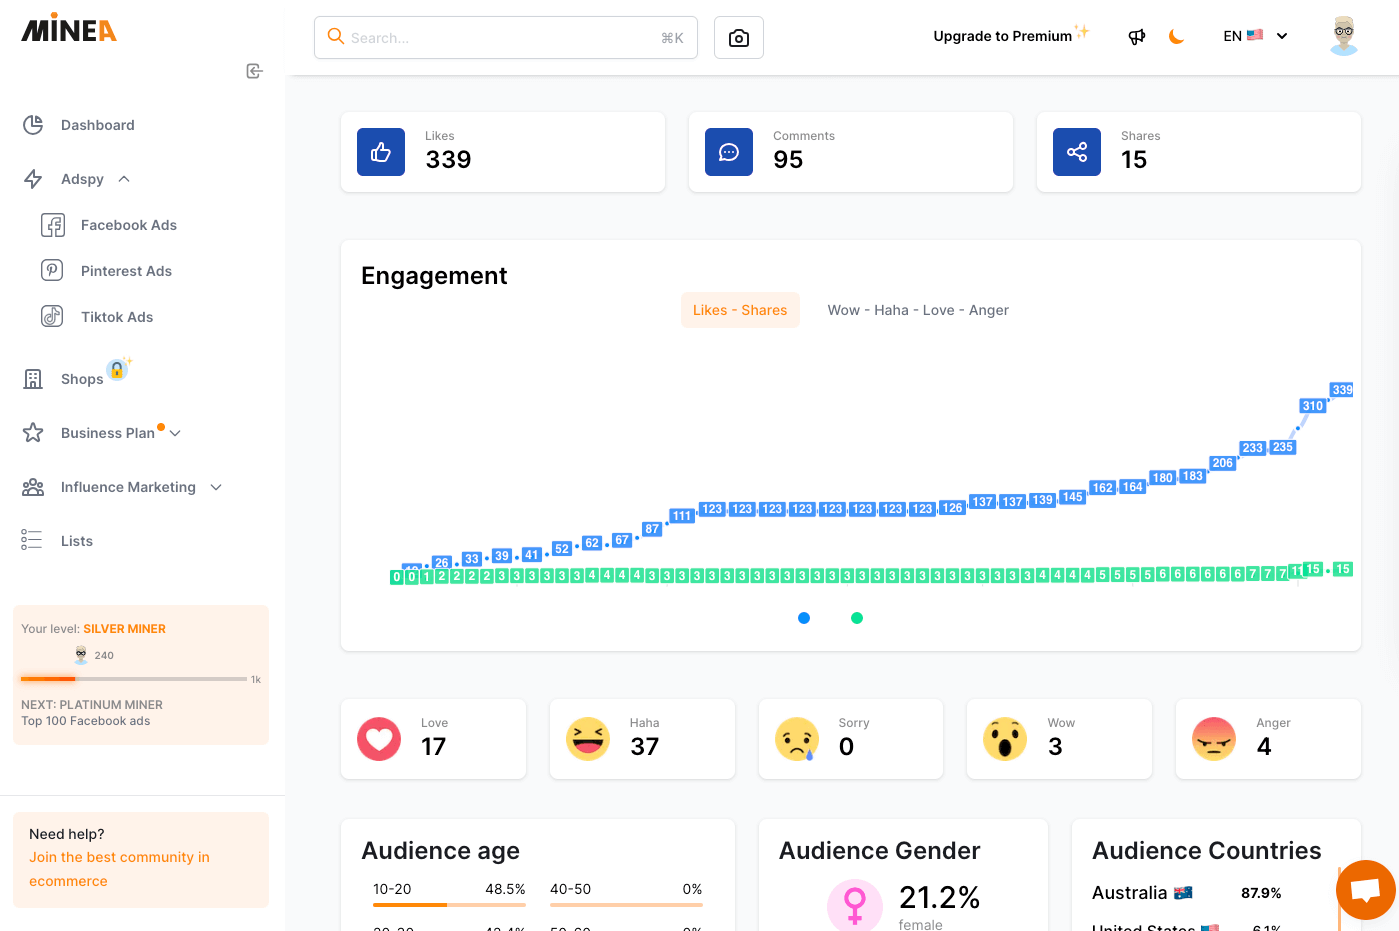Select the Likes - Shares tab
The height and width of the screenshot is (931, 1399).
coord(740,310)
